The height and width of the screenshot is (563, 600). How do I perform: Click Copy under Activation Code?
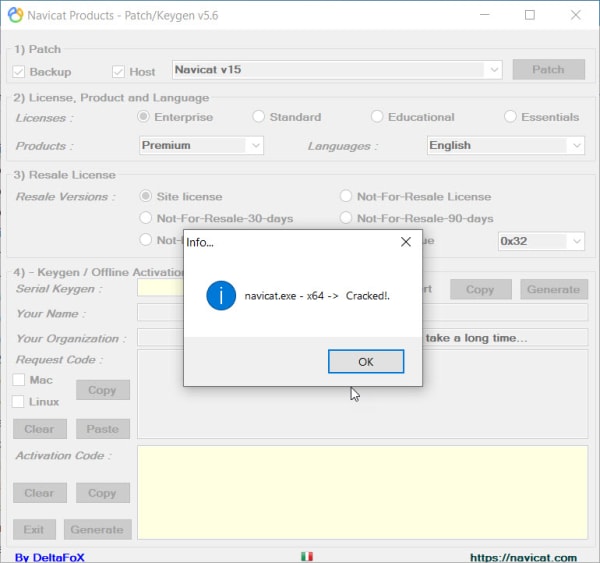pyautogui.click(x=103, y=493)
